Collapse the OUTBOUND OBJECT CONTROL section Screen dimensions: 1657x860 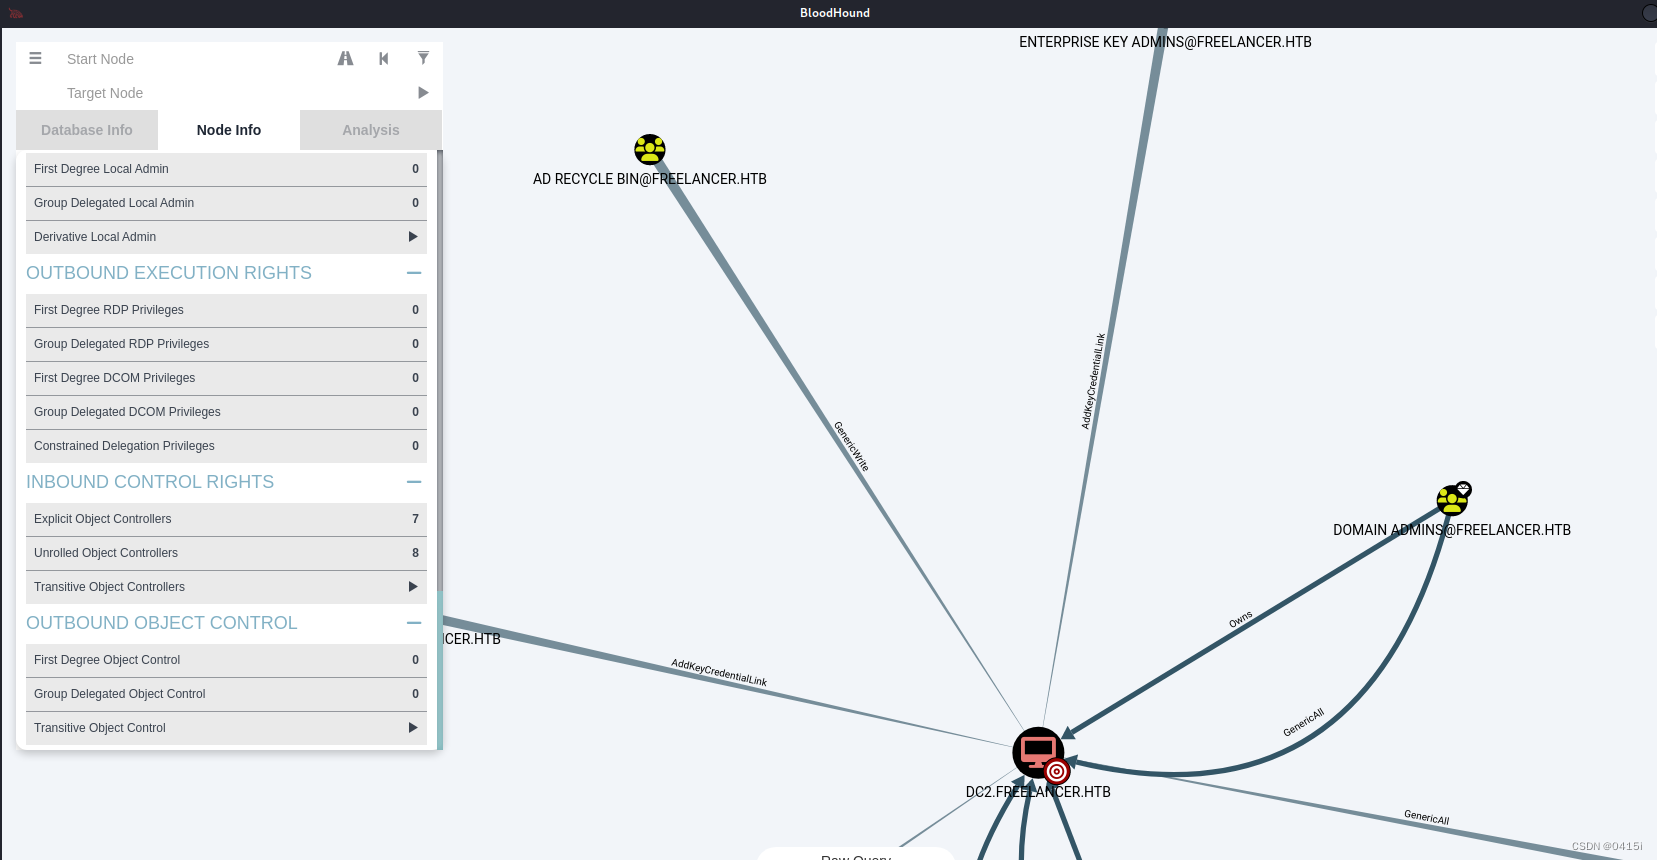pos(414,623)
